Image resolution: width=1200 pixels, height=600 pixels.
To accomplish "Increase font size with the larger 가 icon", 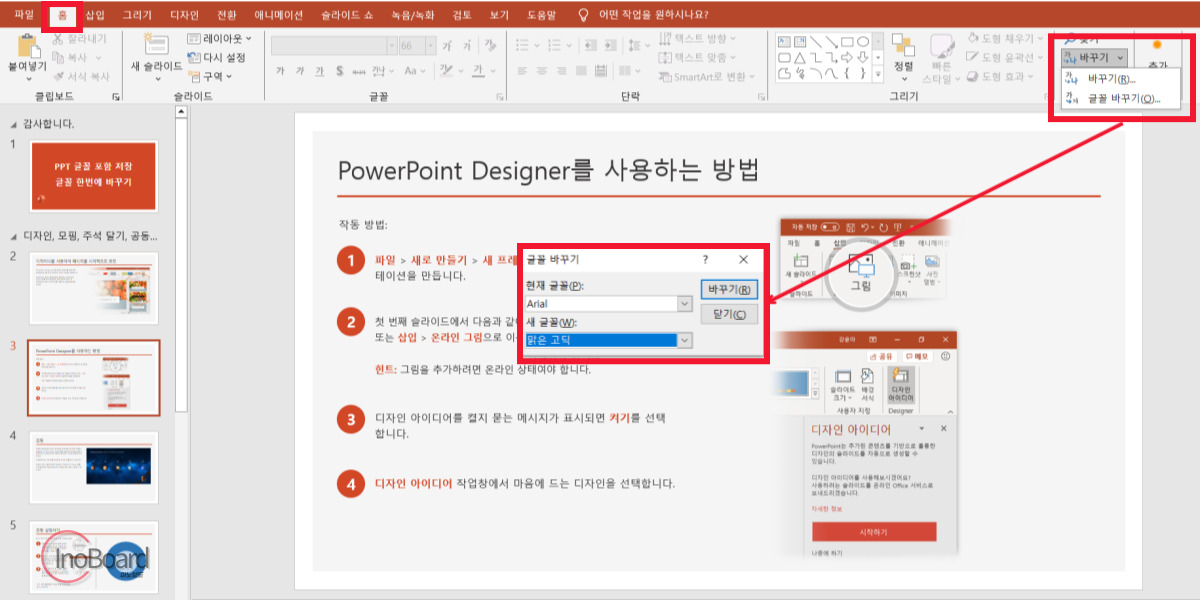I will (447, 46).
